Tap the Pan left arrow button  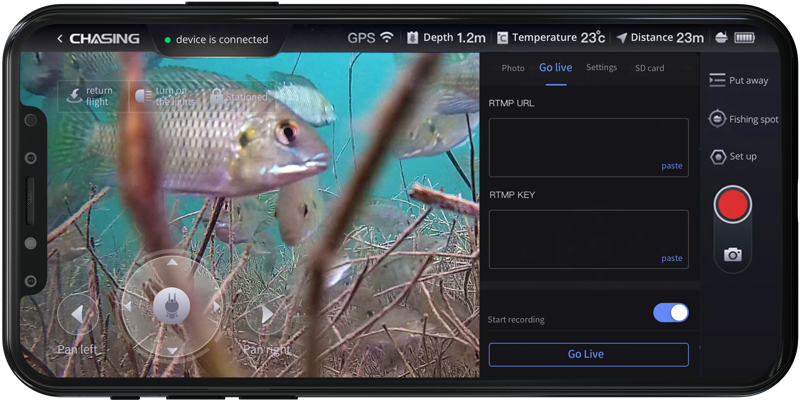78,314
